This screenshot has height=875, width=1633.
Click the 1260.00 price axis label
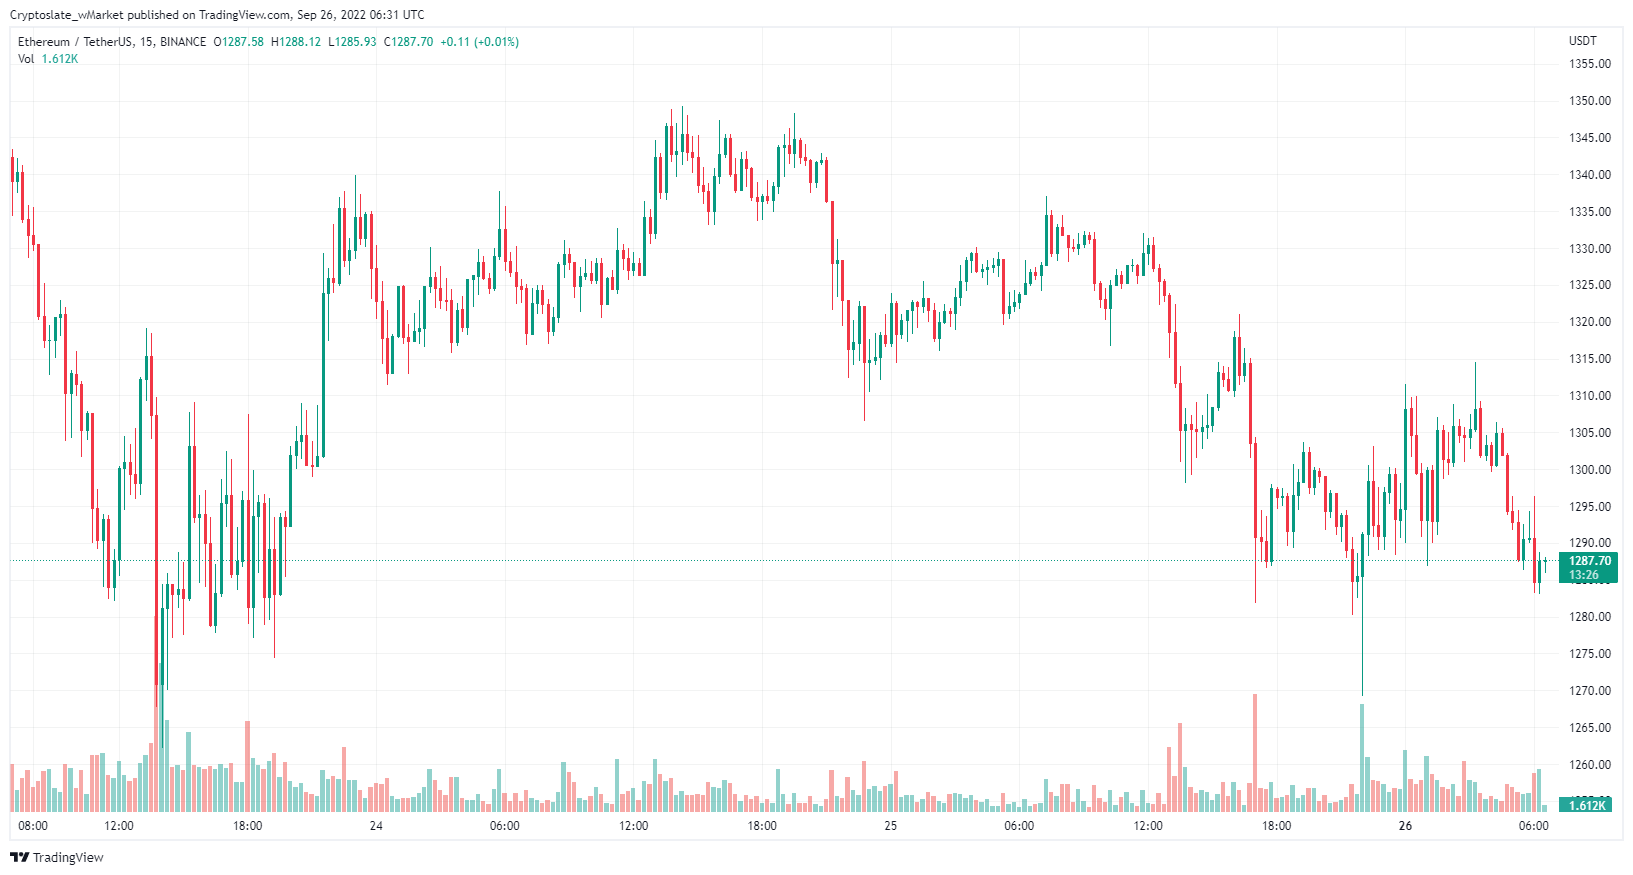tap(1590, 765)
